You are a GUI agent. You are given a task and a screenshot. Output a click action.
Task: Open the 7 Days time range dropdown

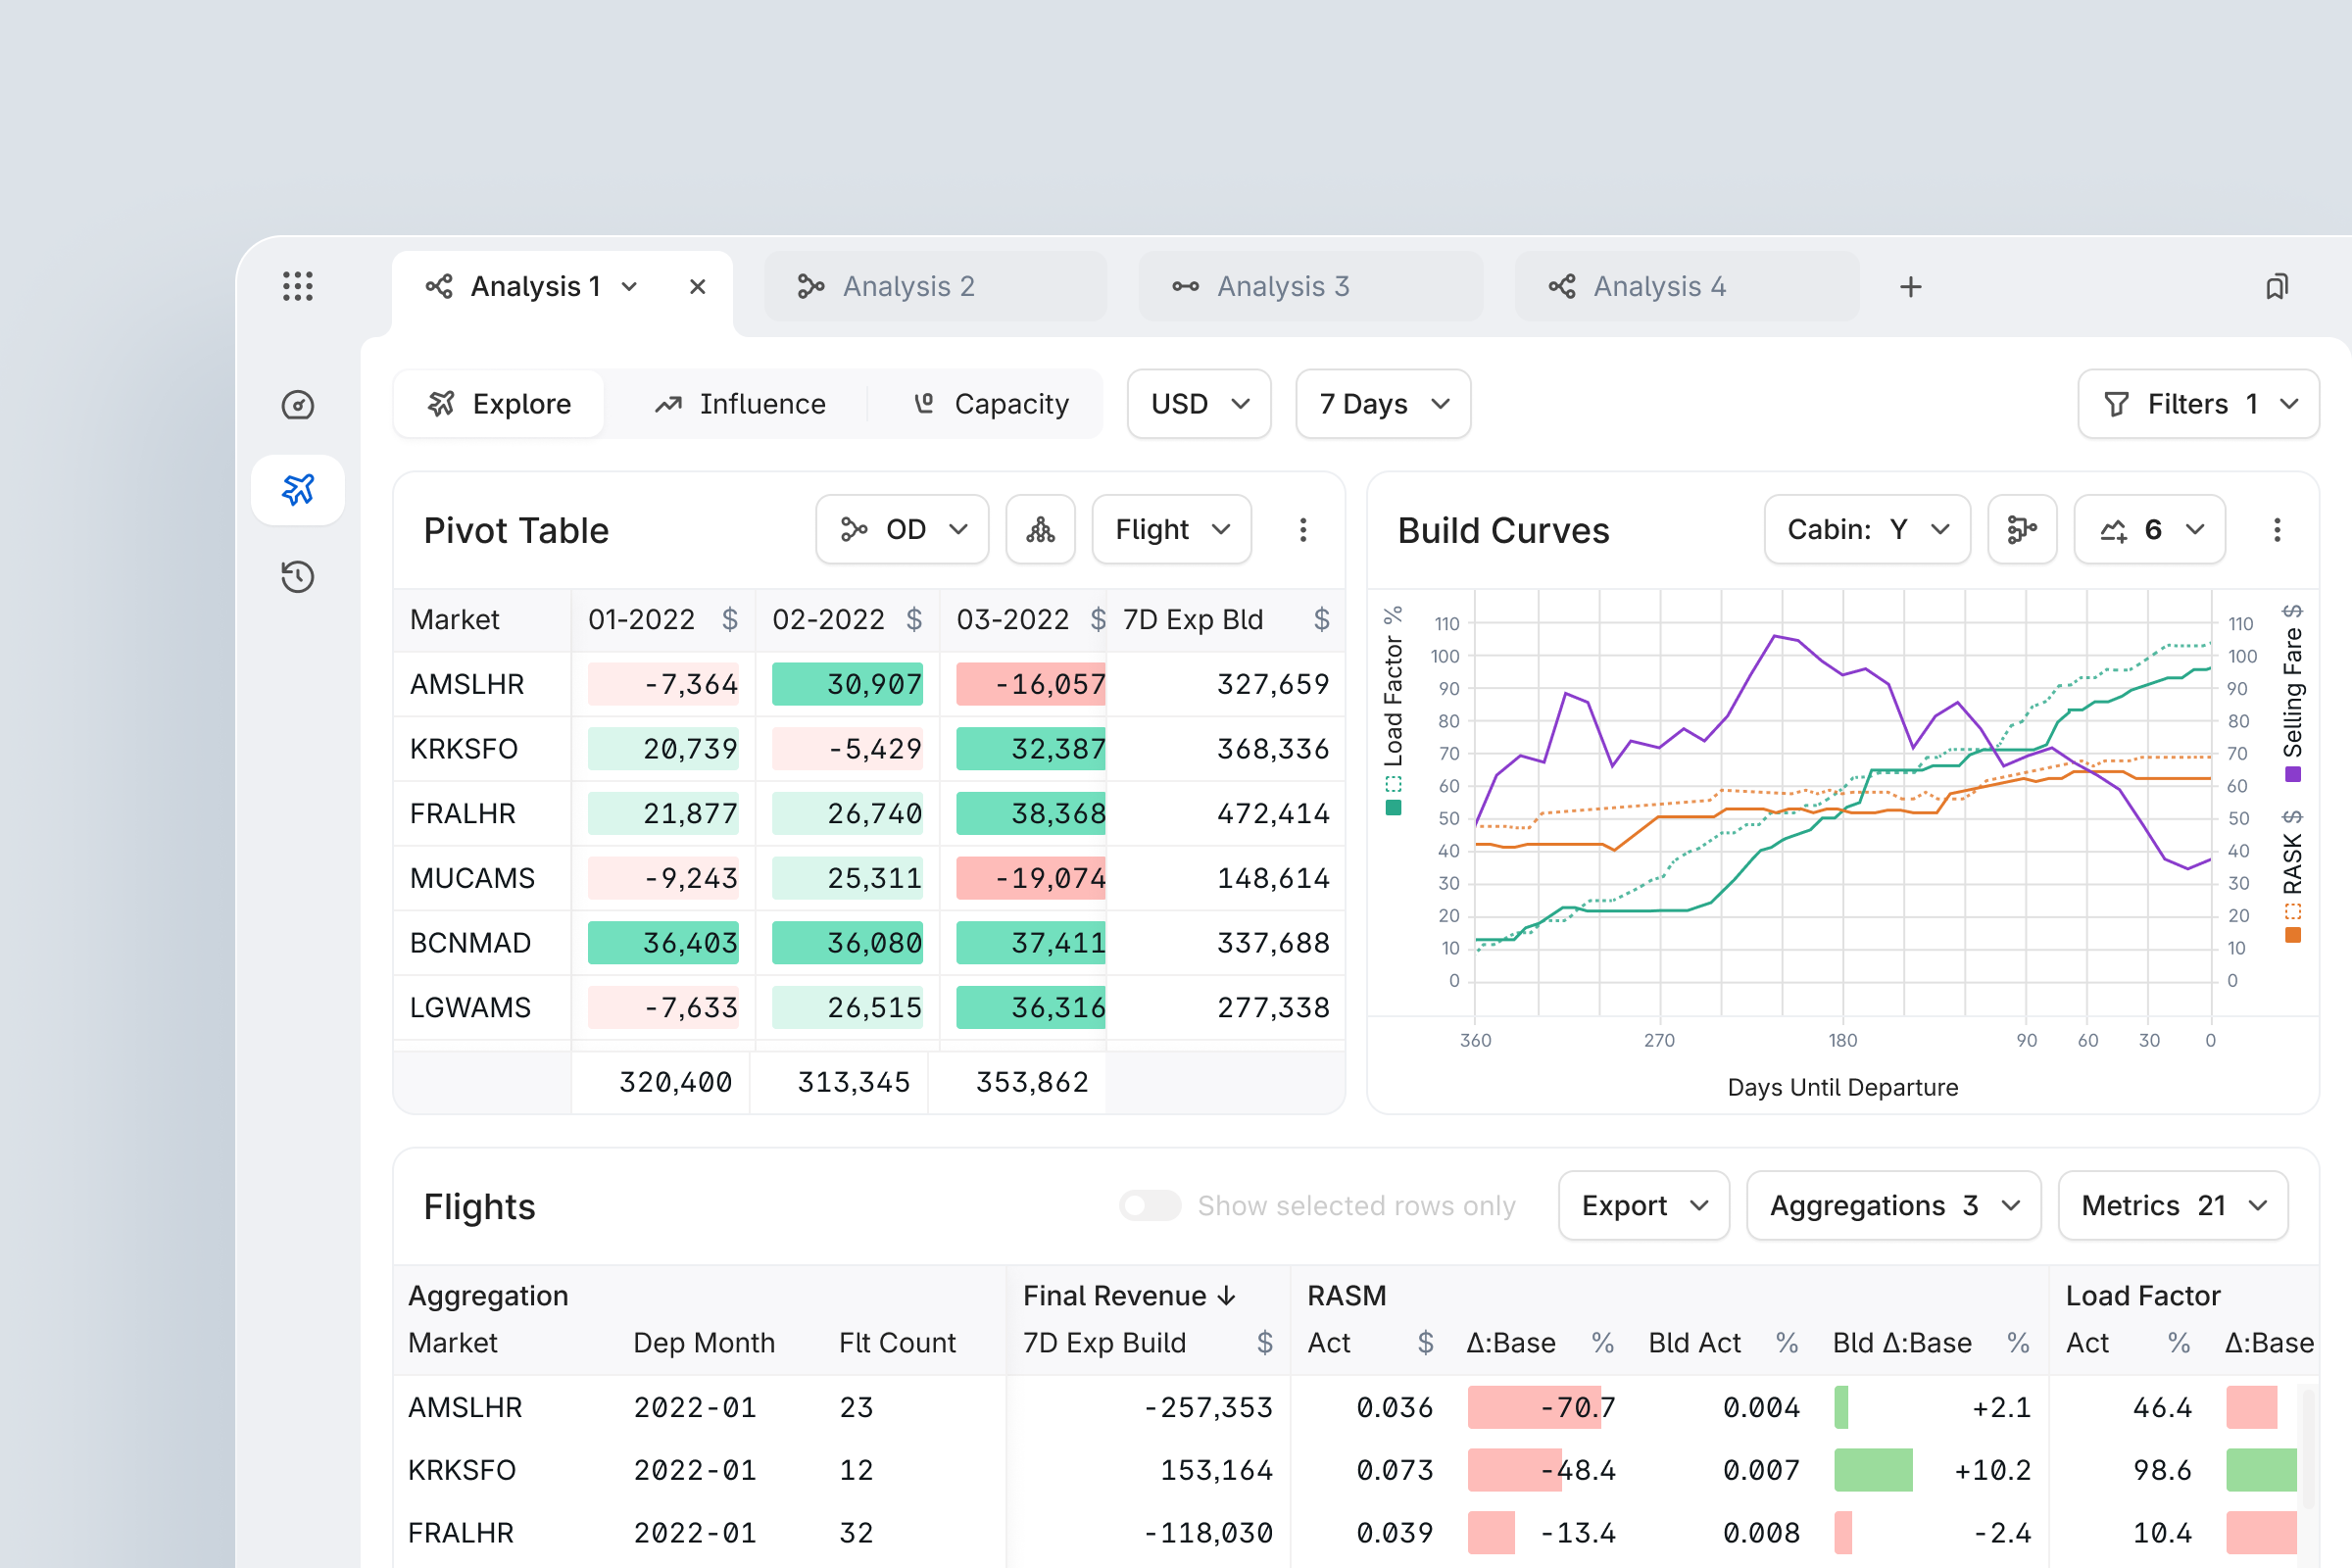tap(1383, 404)
